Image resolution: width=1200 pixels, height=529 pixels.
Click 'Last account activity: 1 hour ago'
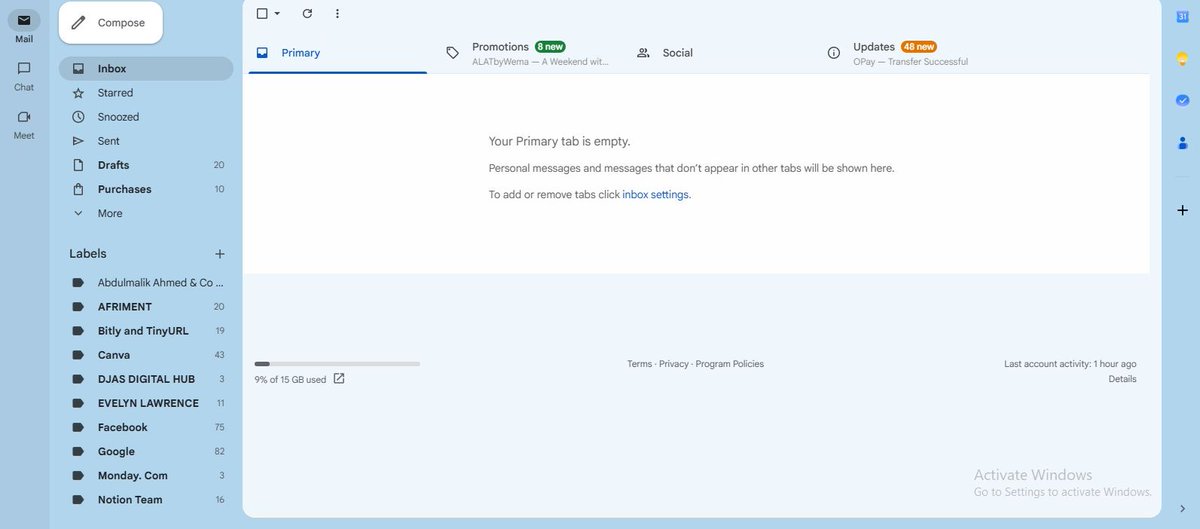[x=1070, y=364]
